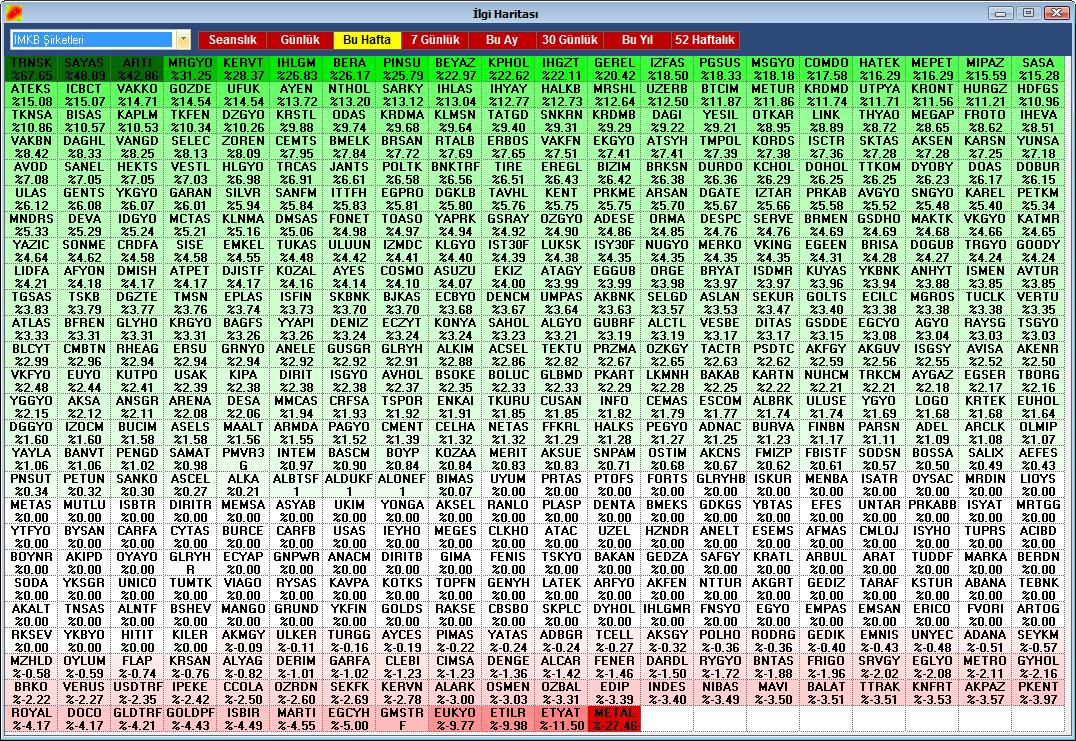Viewport: 1076px width, 741px height.
Task: Click the ULKER %-0.11 cell
Action: (x=296, y=641)
